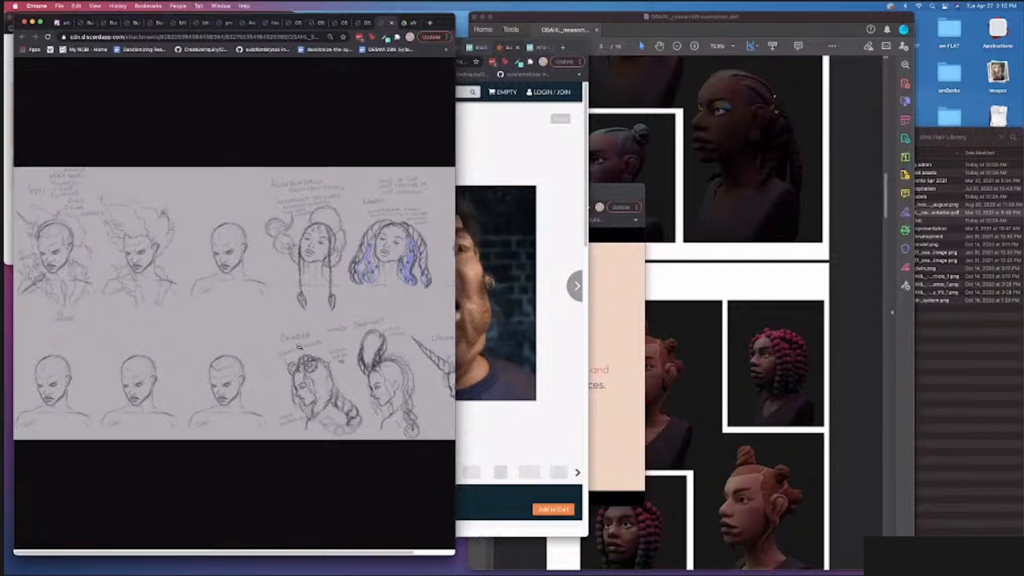1024x576 pixels.
Task: Add a comment with the Acrobat comment icon
Action: pos(798,46)
